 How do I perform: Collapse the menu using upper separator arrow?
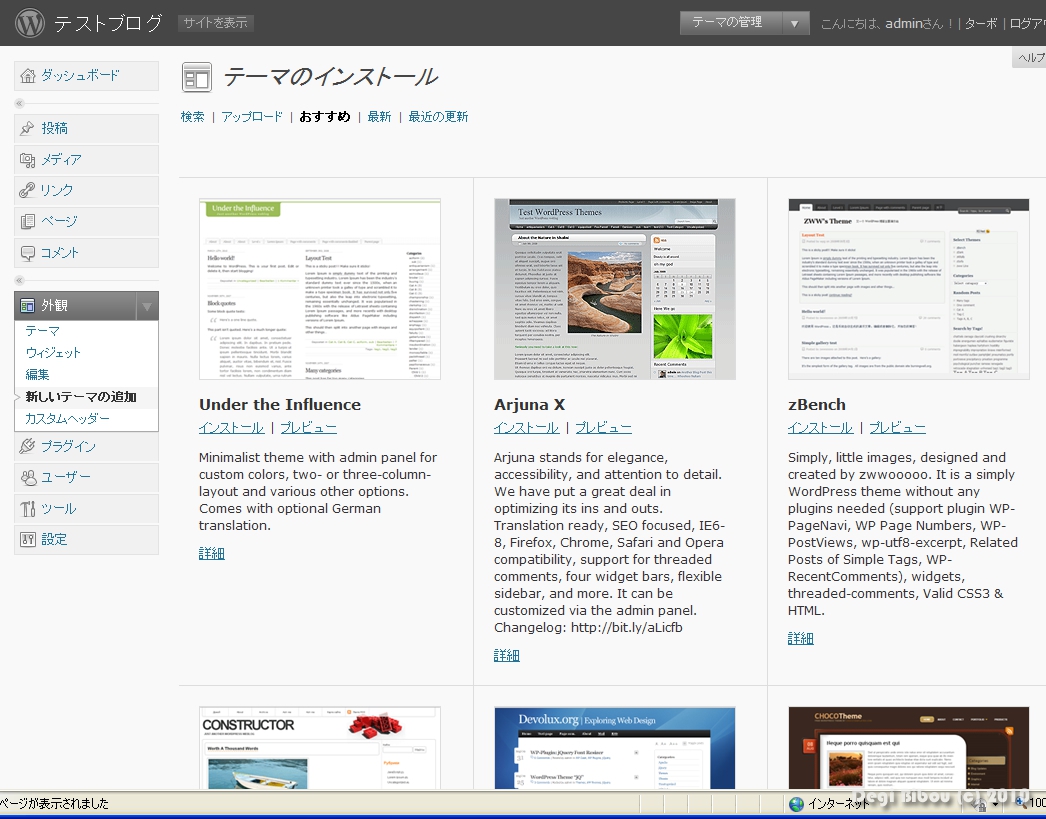[19, 103]
